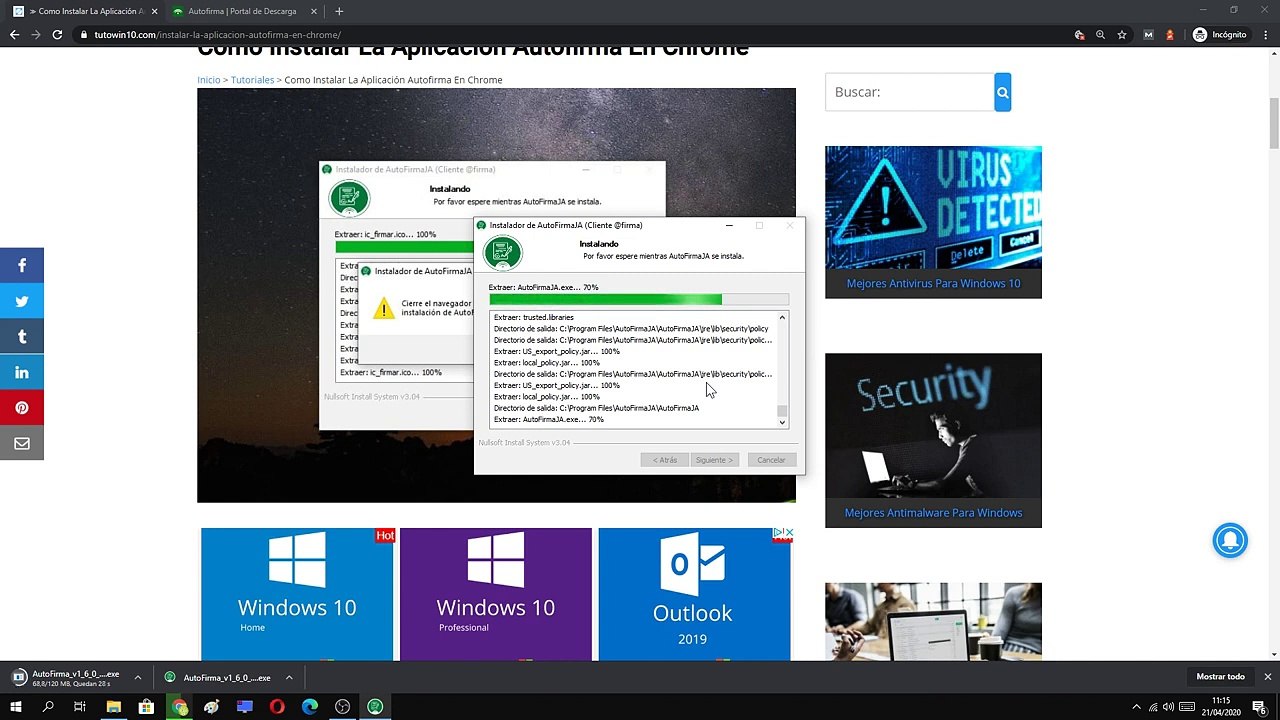The image size is (1280, 720).
Task: Open the Outlook 2019 ad tile
Action: click(x=694, y=594)
